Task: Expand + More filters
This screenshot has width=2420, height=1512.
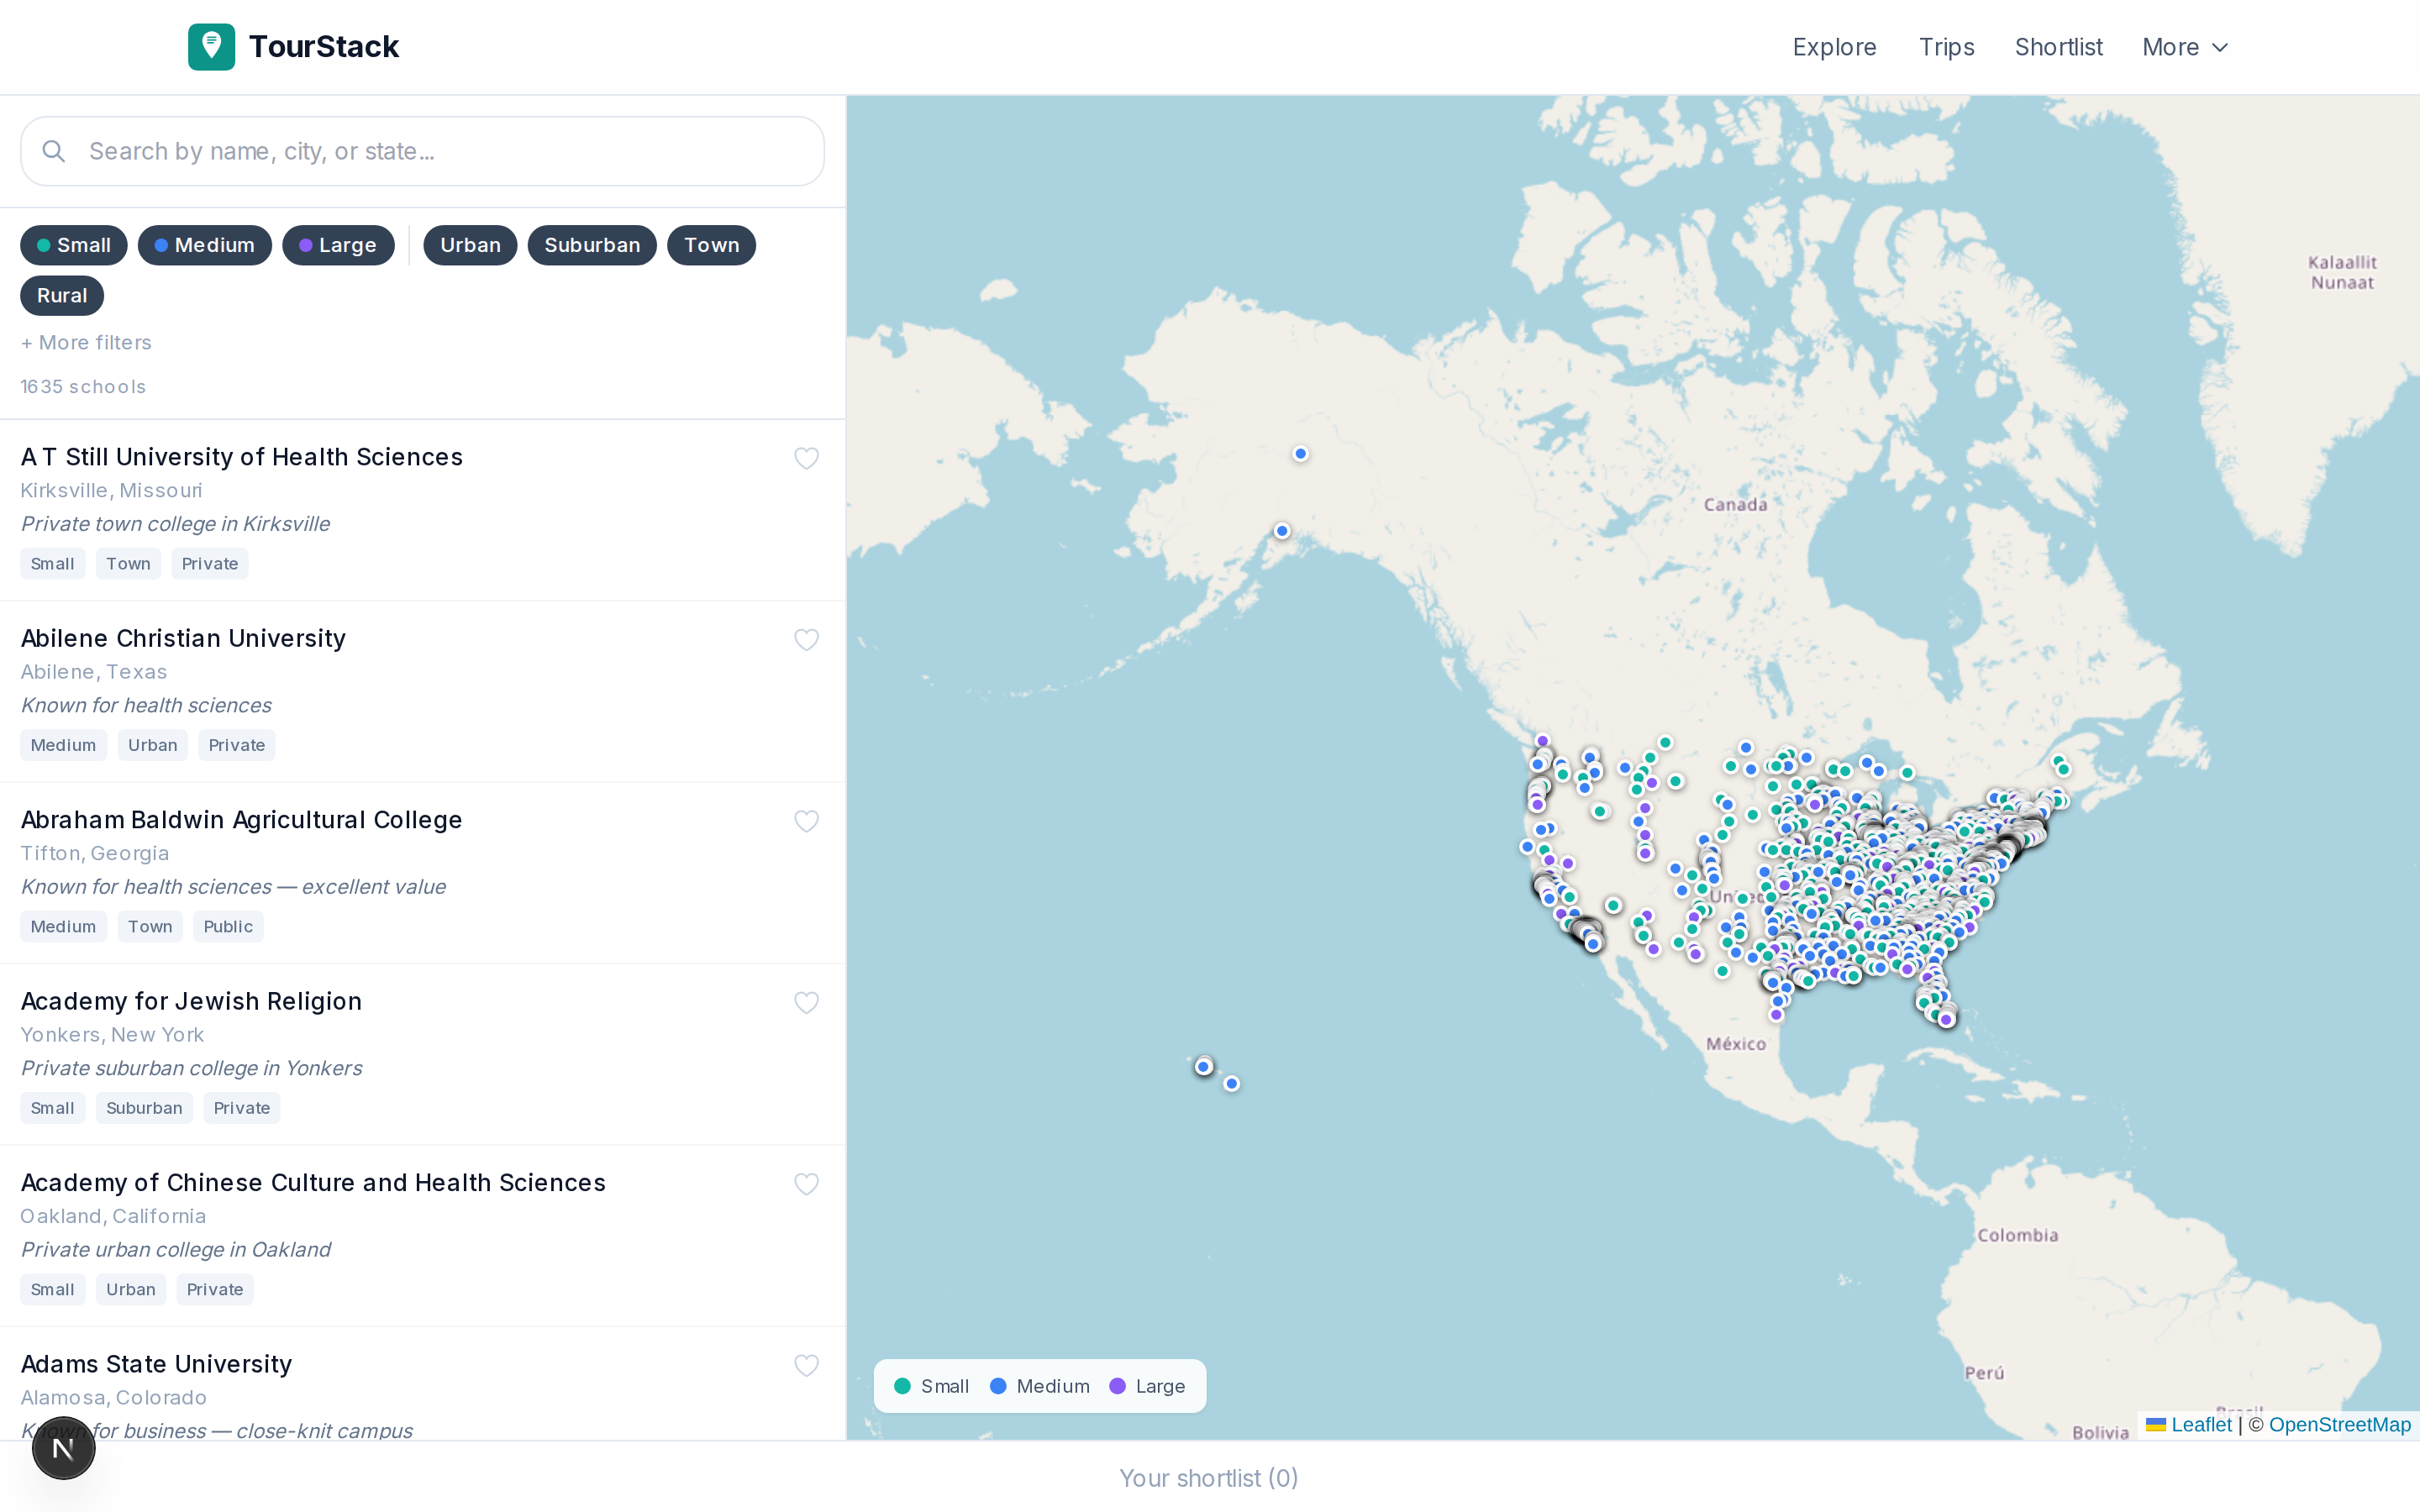Action: point(86,343)
